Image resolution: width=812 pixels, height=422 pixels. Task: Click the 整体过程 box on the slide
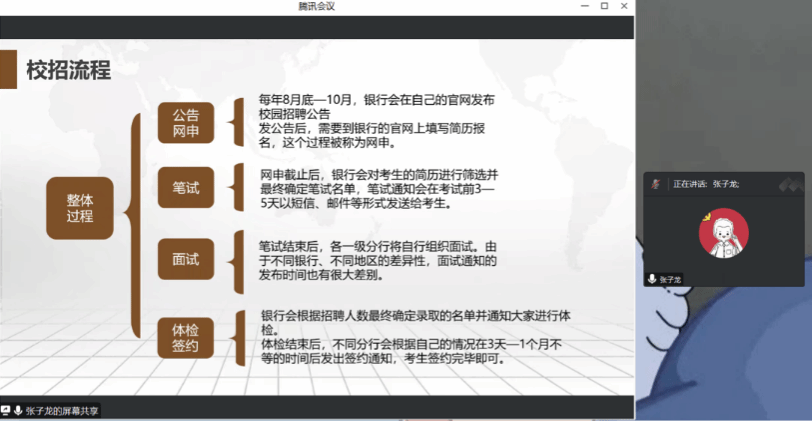79,207
